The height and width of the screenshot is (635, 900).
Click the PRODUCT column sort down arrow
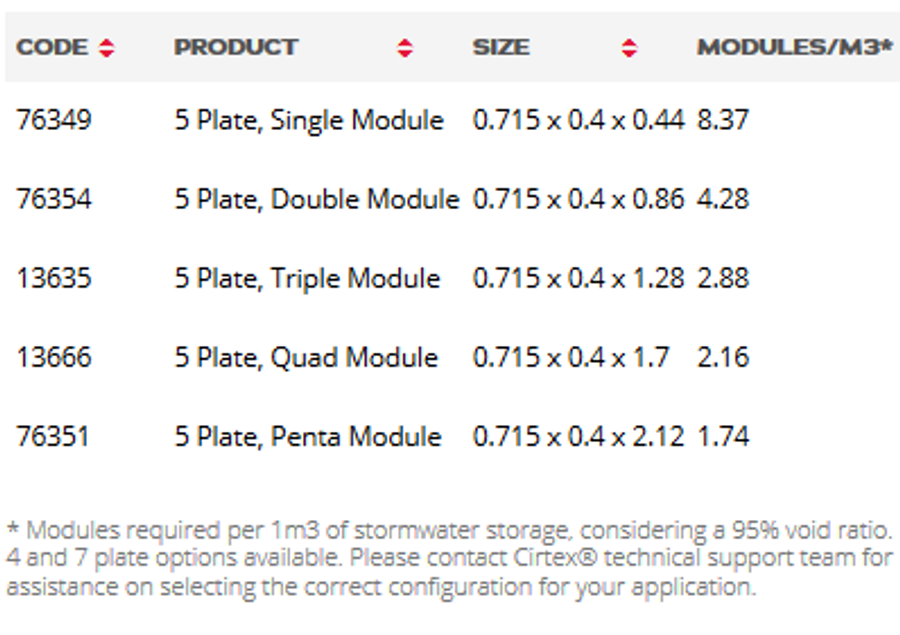tap(405, 54)
